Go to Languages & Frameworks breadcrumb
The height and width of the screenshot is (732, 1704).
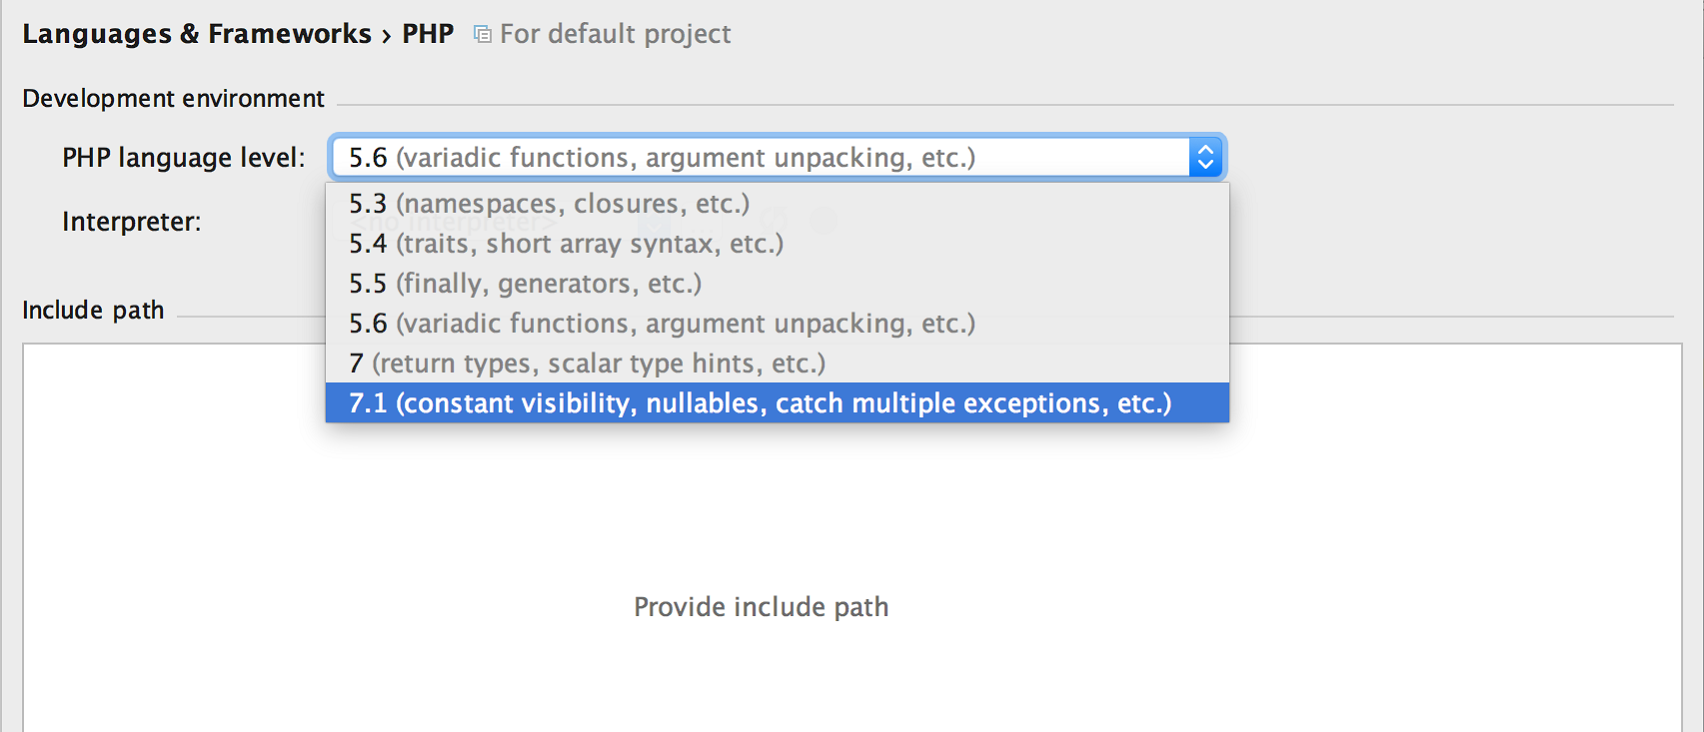tap(196, 34)
